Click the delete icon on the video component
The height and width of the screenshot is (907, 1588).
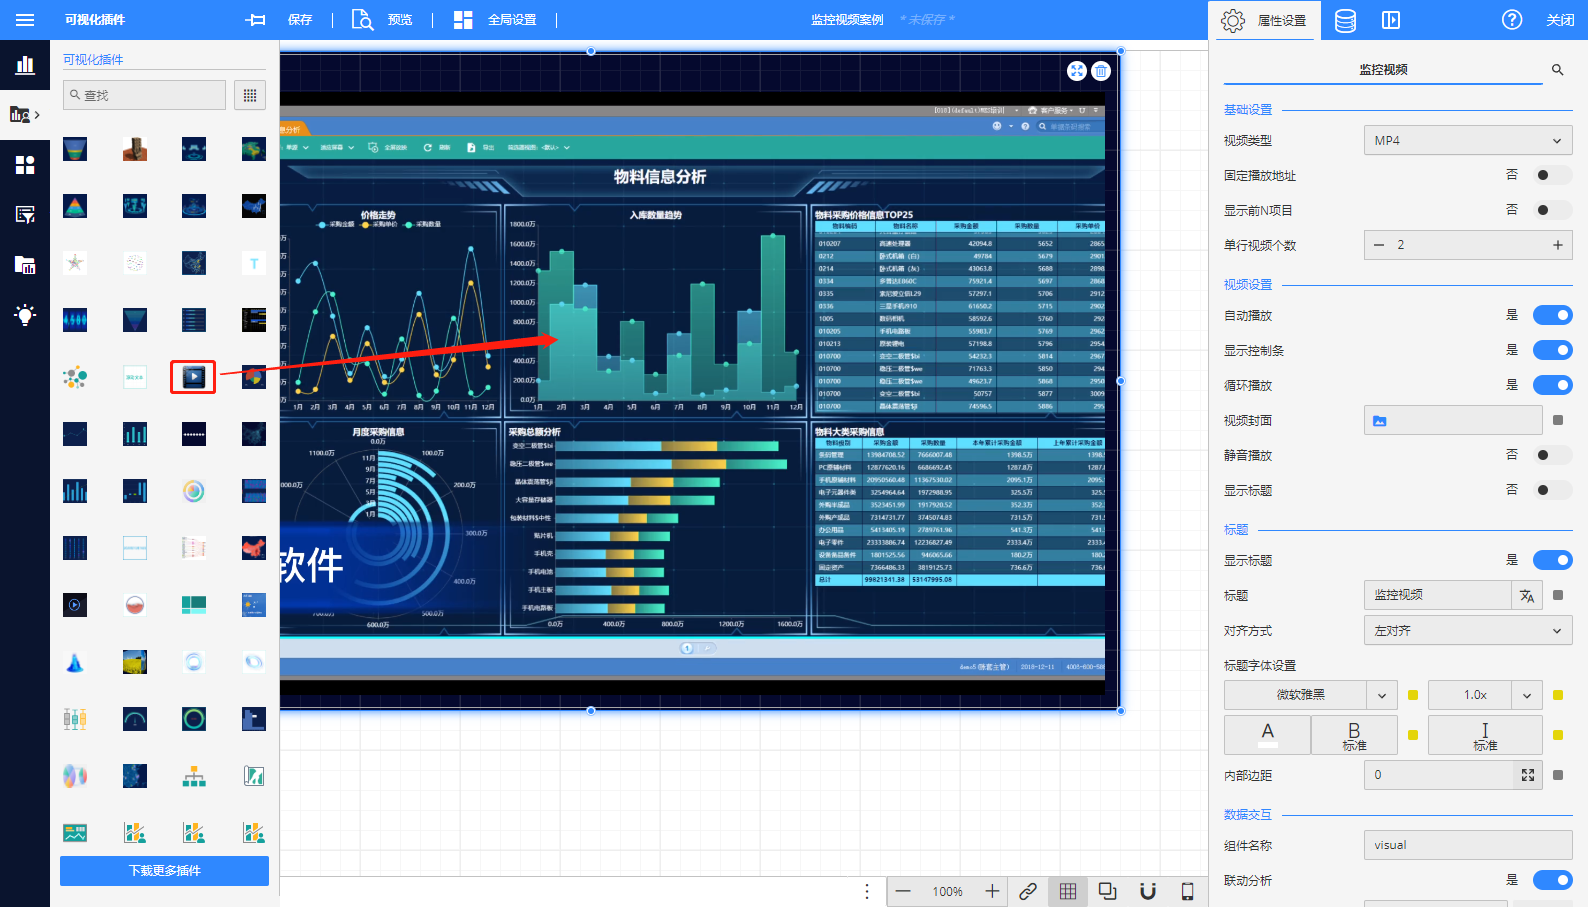click(1101, 71)
